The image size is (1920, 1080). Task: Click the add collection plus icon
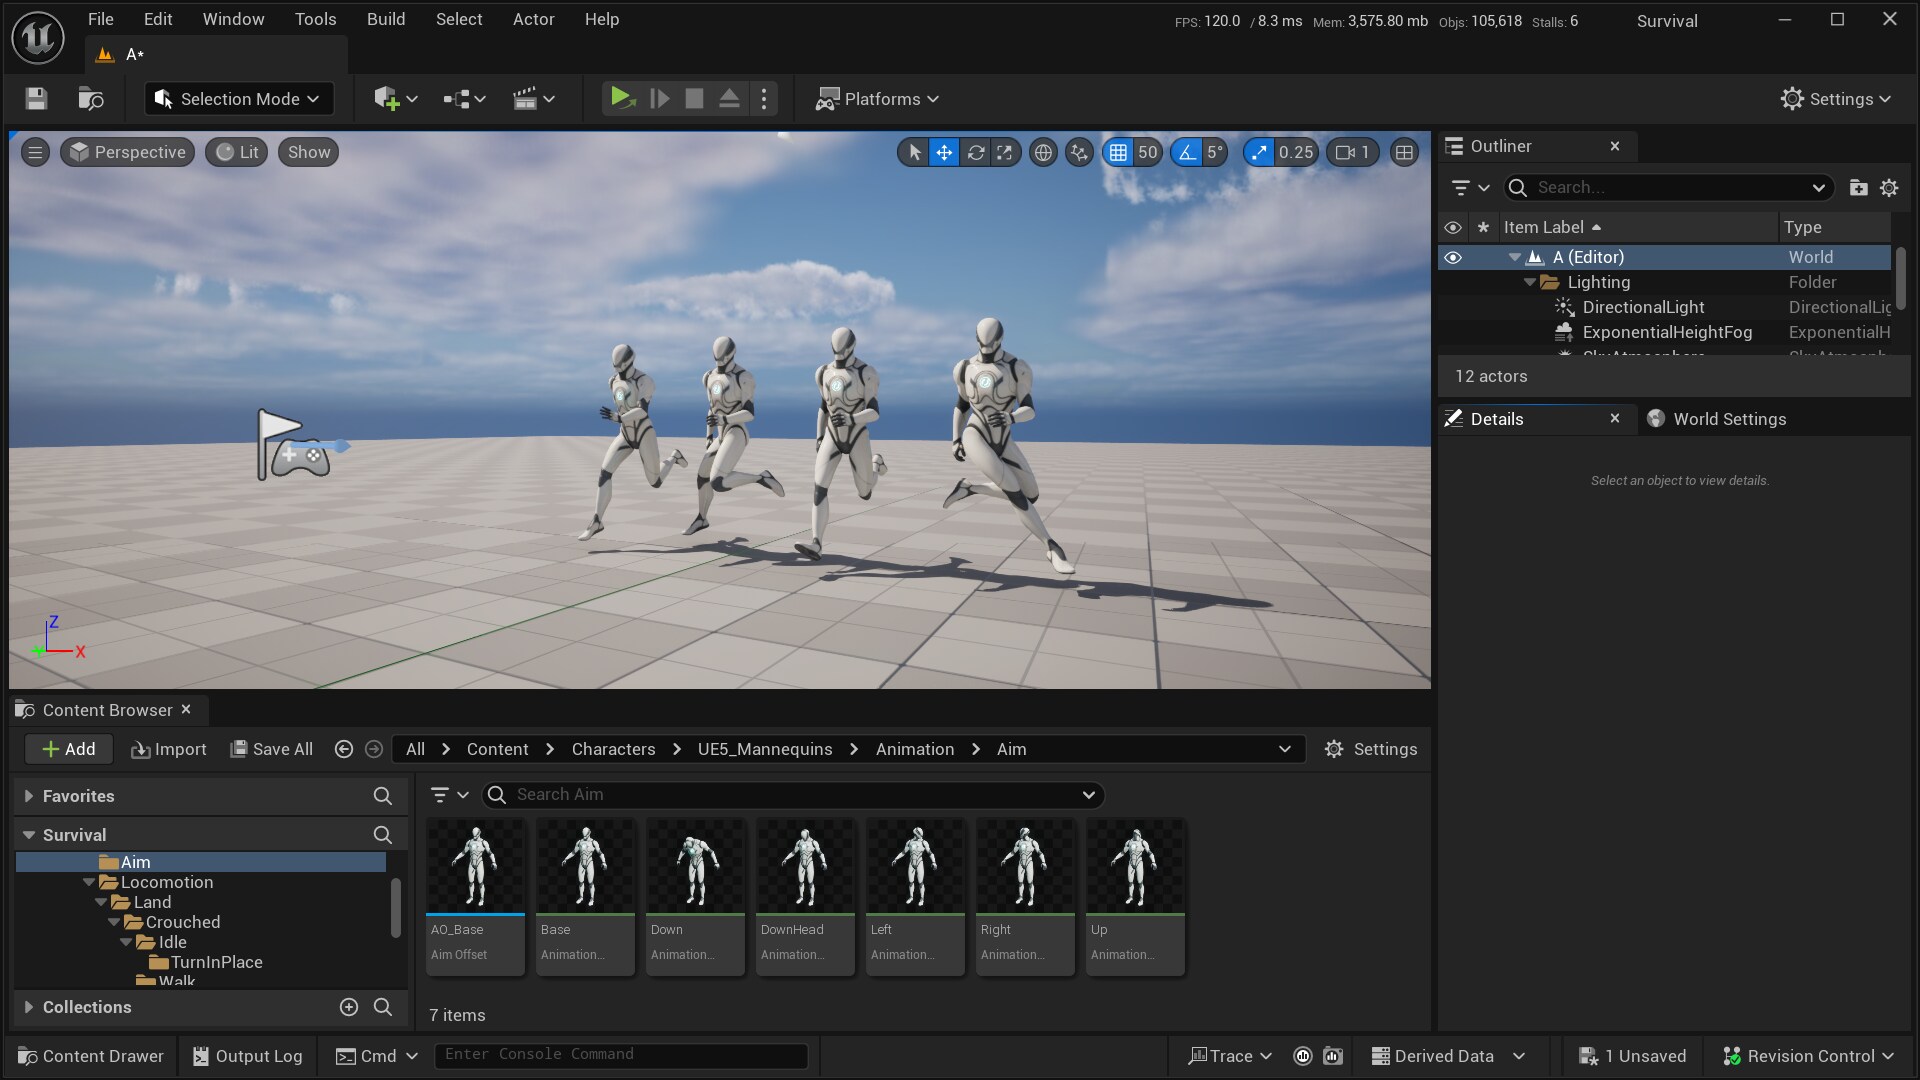coord(348,1007)
